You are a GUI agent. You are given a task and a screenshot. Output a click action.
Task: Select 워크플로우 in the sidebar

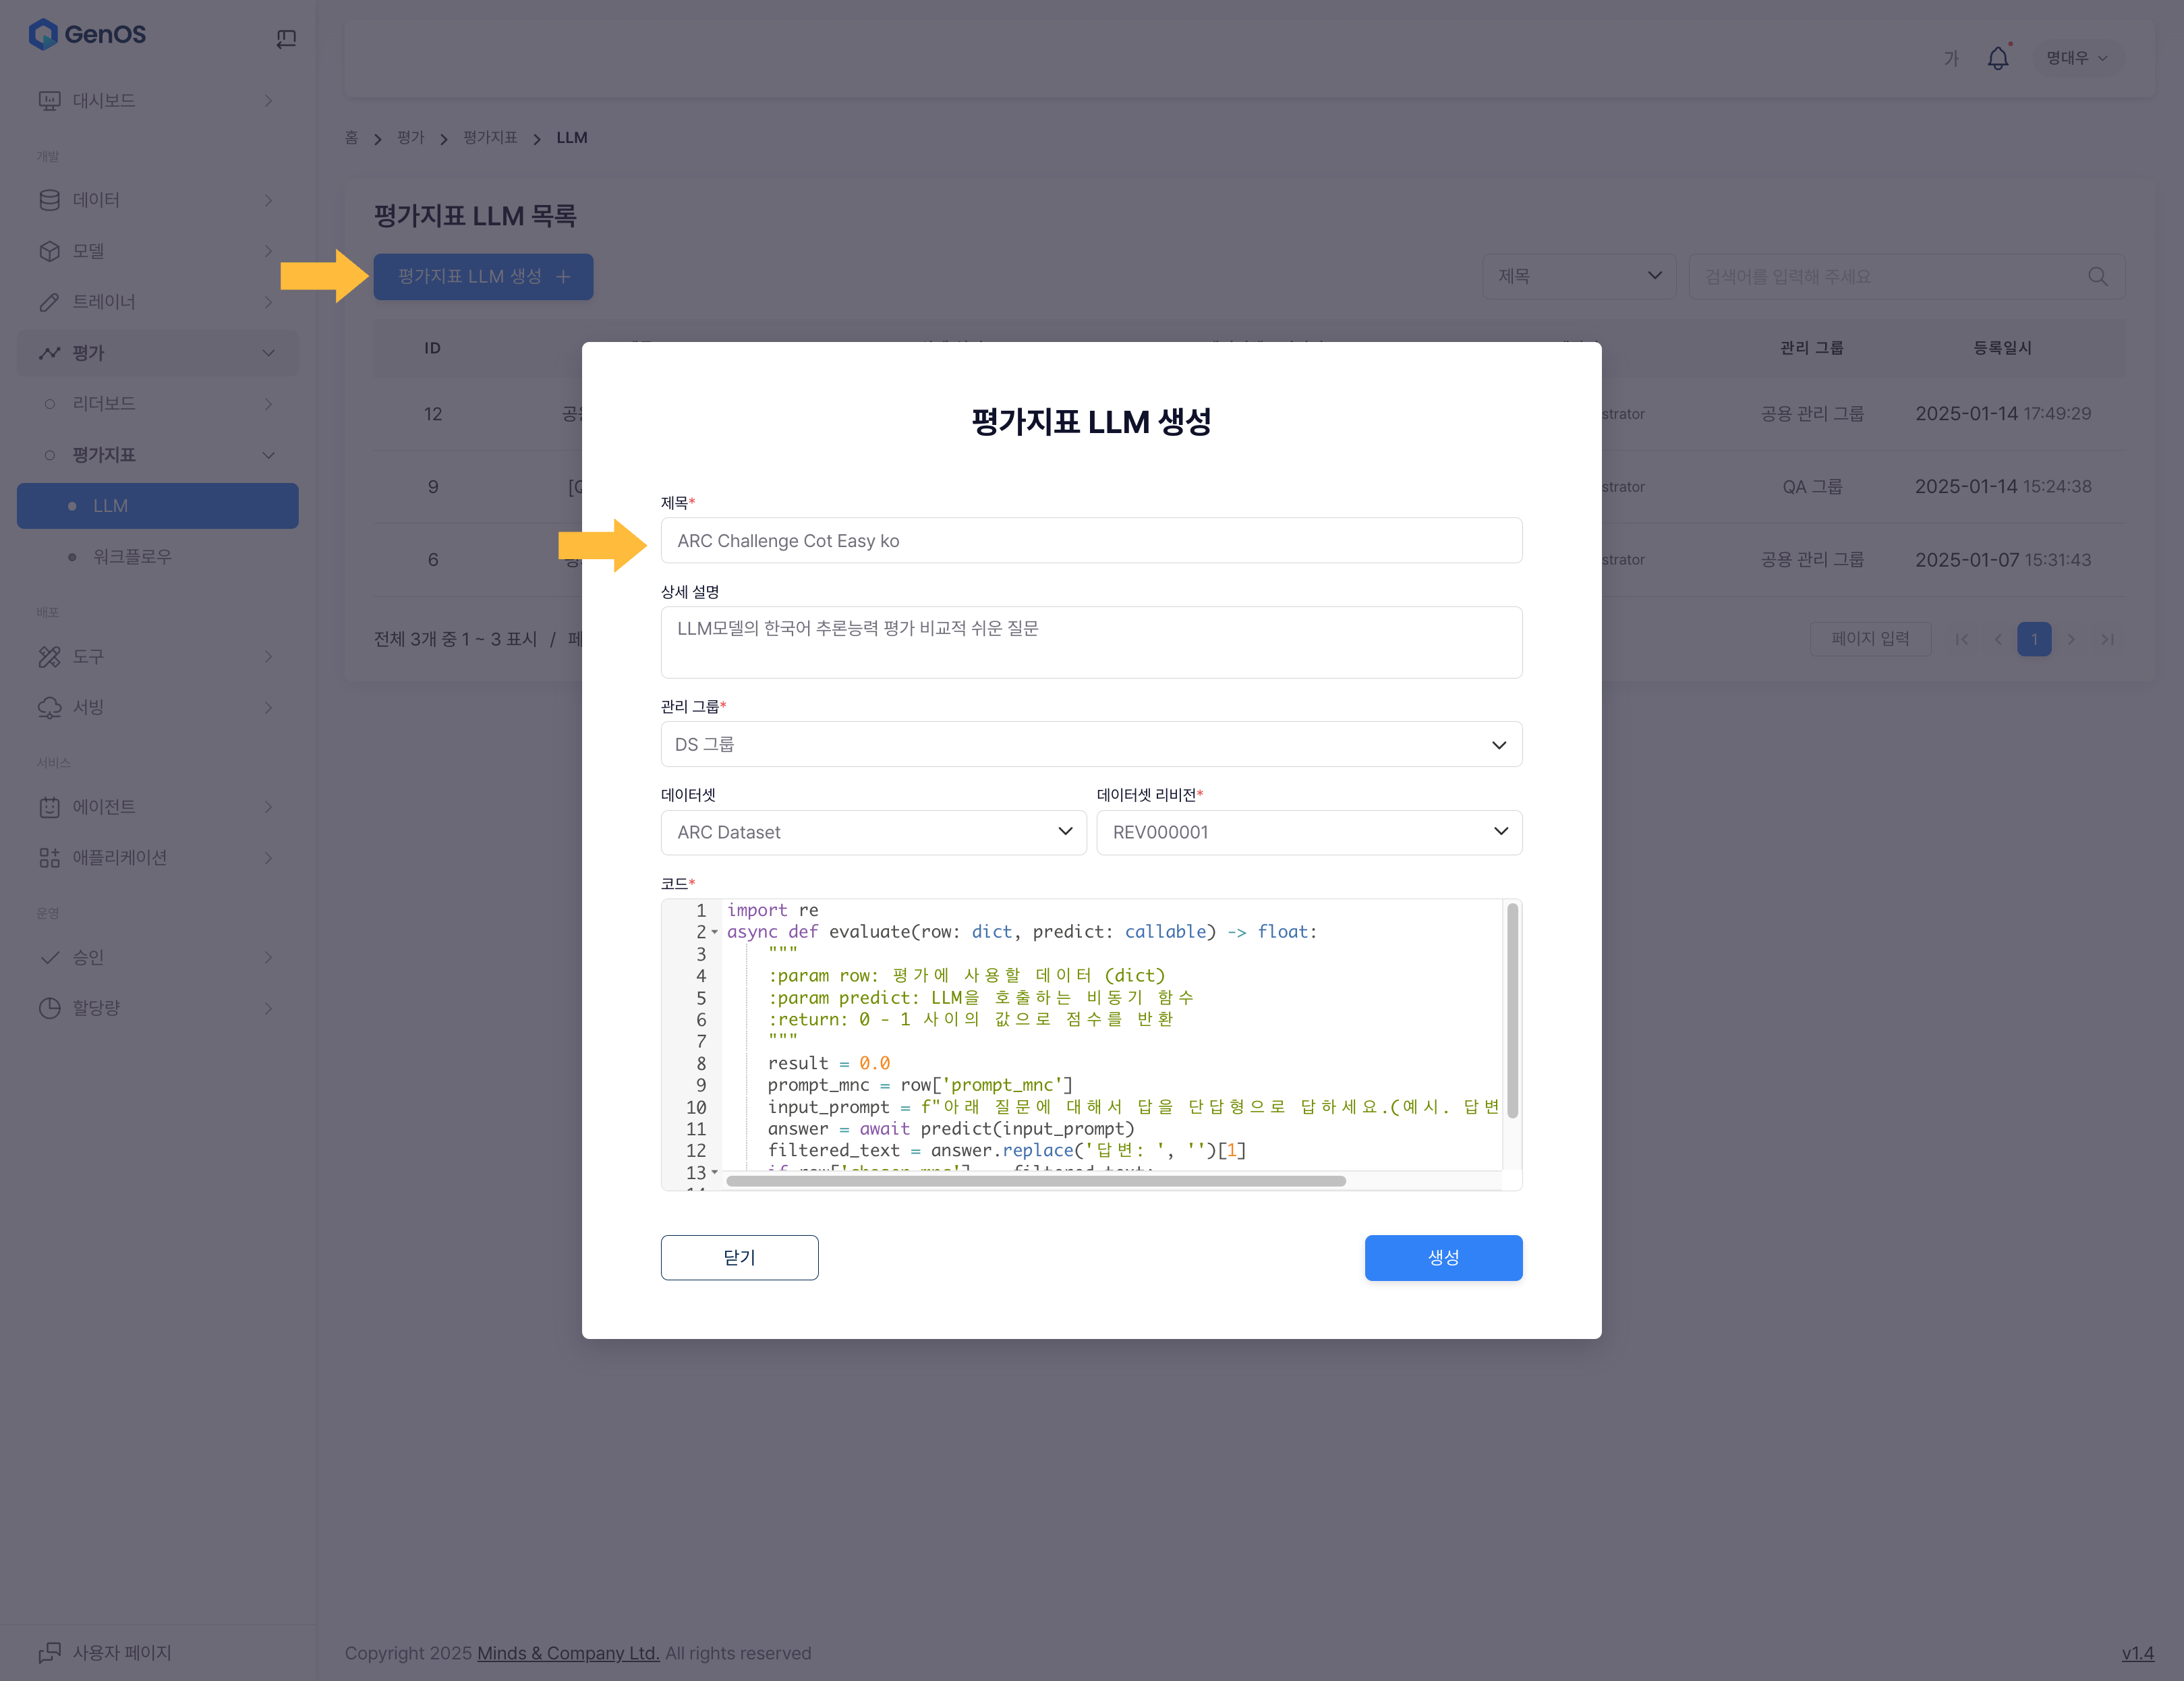click(132, 556)
